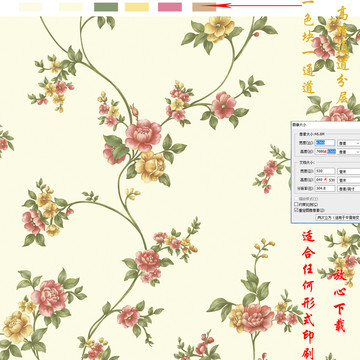Toggle the resample image checkbox
The image size is (360, 360).
(296, 210)
